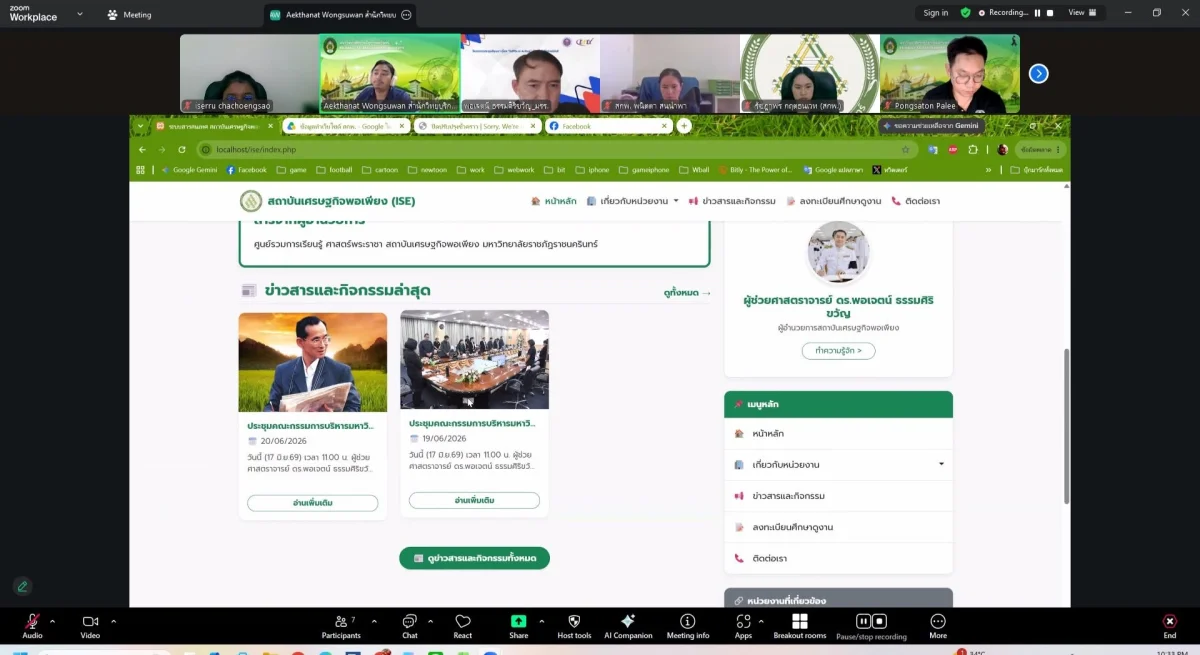Expand เกี่ยวกับหน่วยงาน in the sidebar menu
This screenshot has width=1200, height=655.
(x=838, y=465)
